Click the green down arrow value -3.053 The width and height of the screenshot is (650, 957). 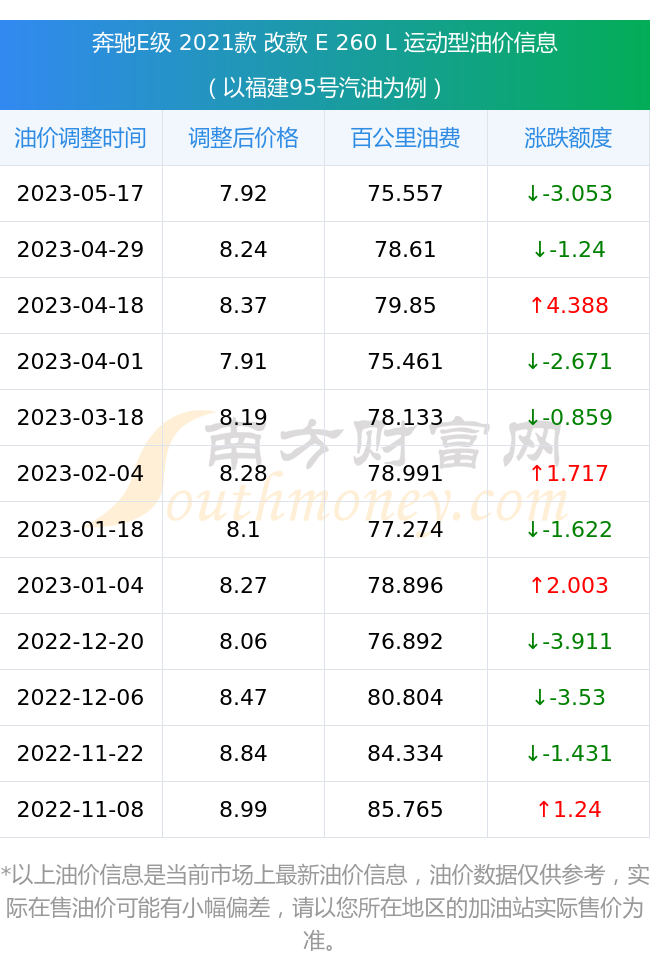tap(568, 193)
